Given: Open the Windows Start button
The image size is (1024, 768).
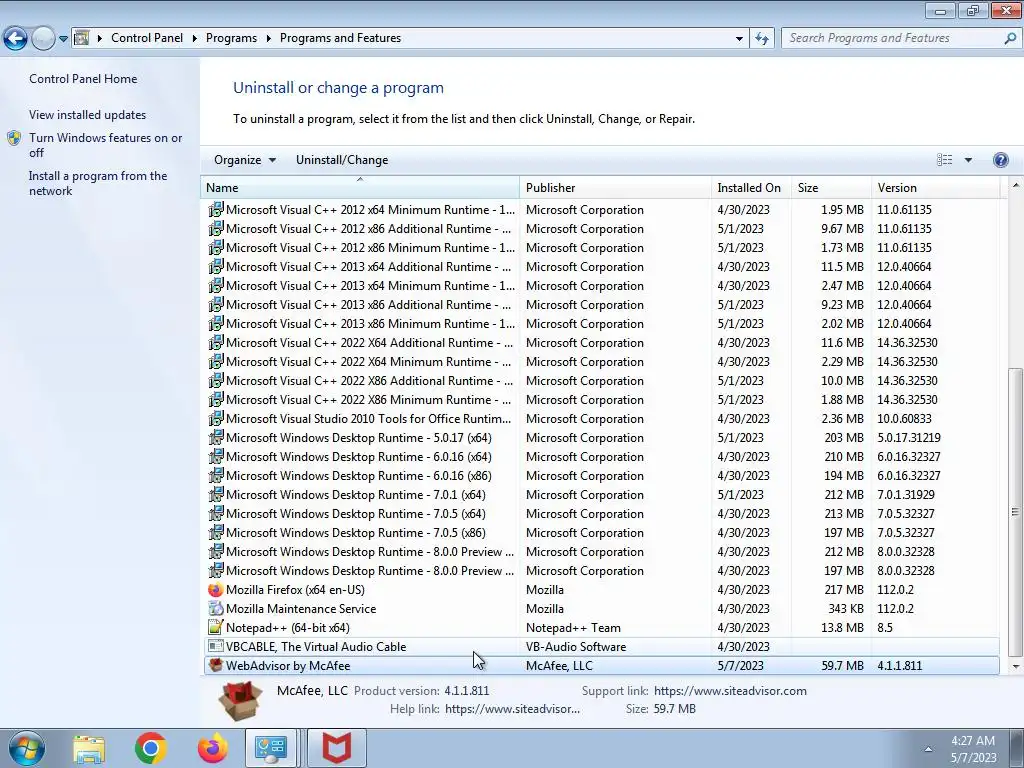Looking at the screenshot, I should point(27,748).
